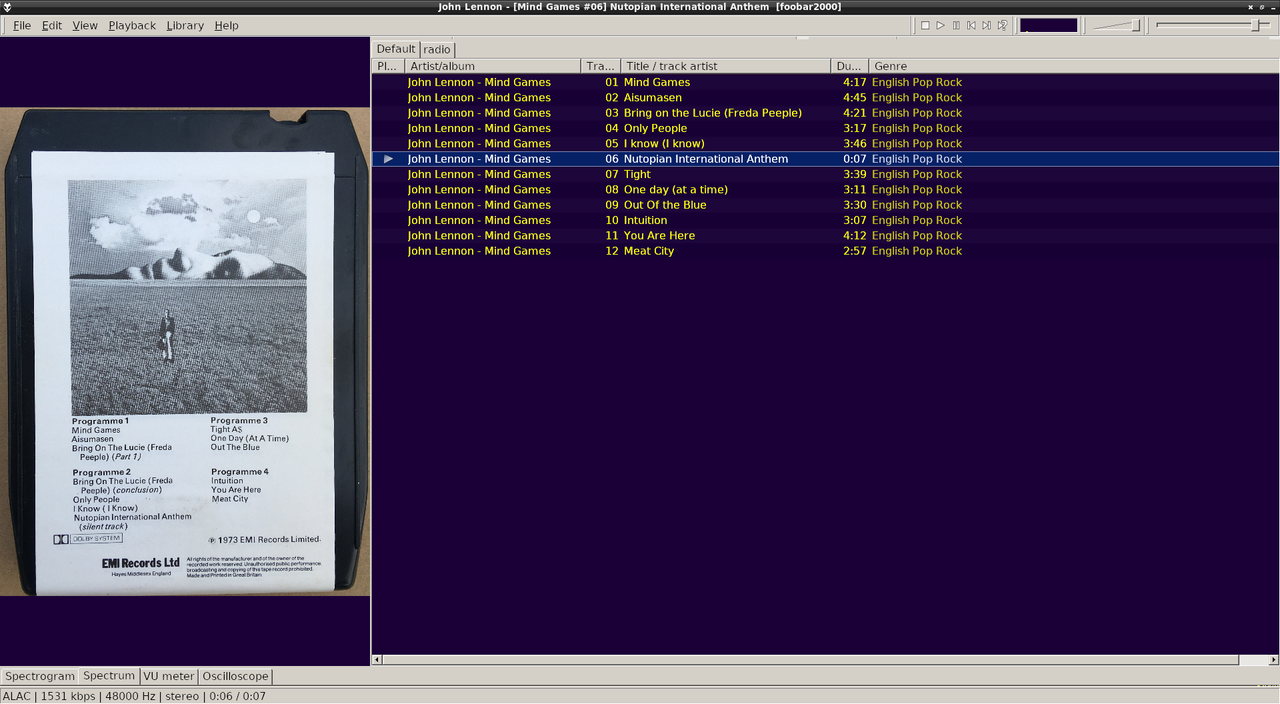Select track 11 You Are Here

point(825,235)
